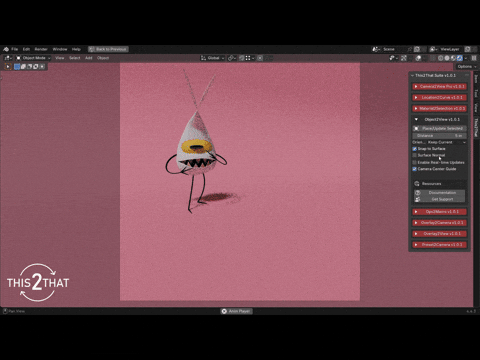
Task: Open the editor type selector
Action: (8, 58)
